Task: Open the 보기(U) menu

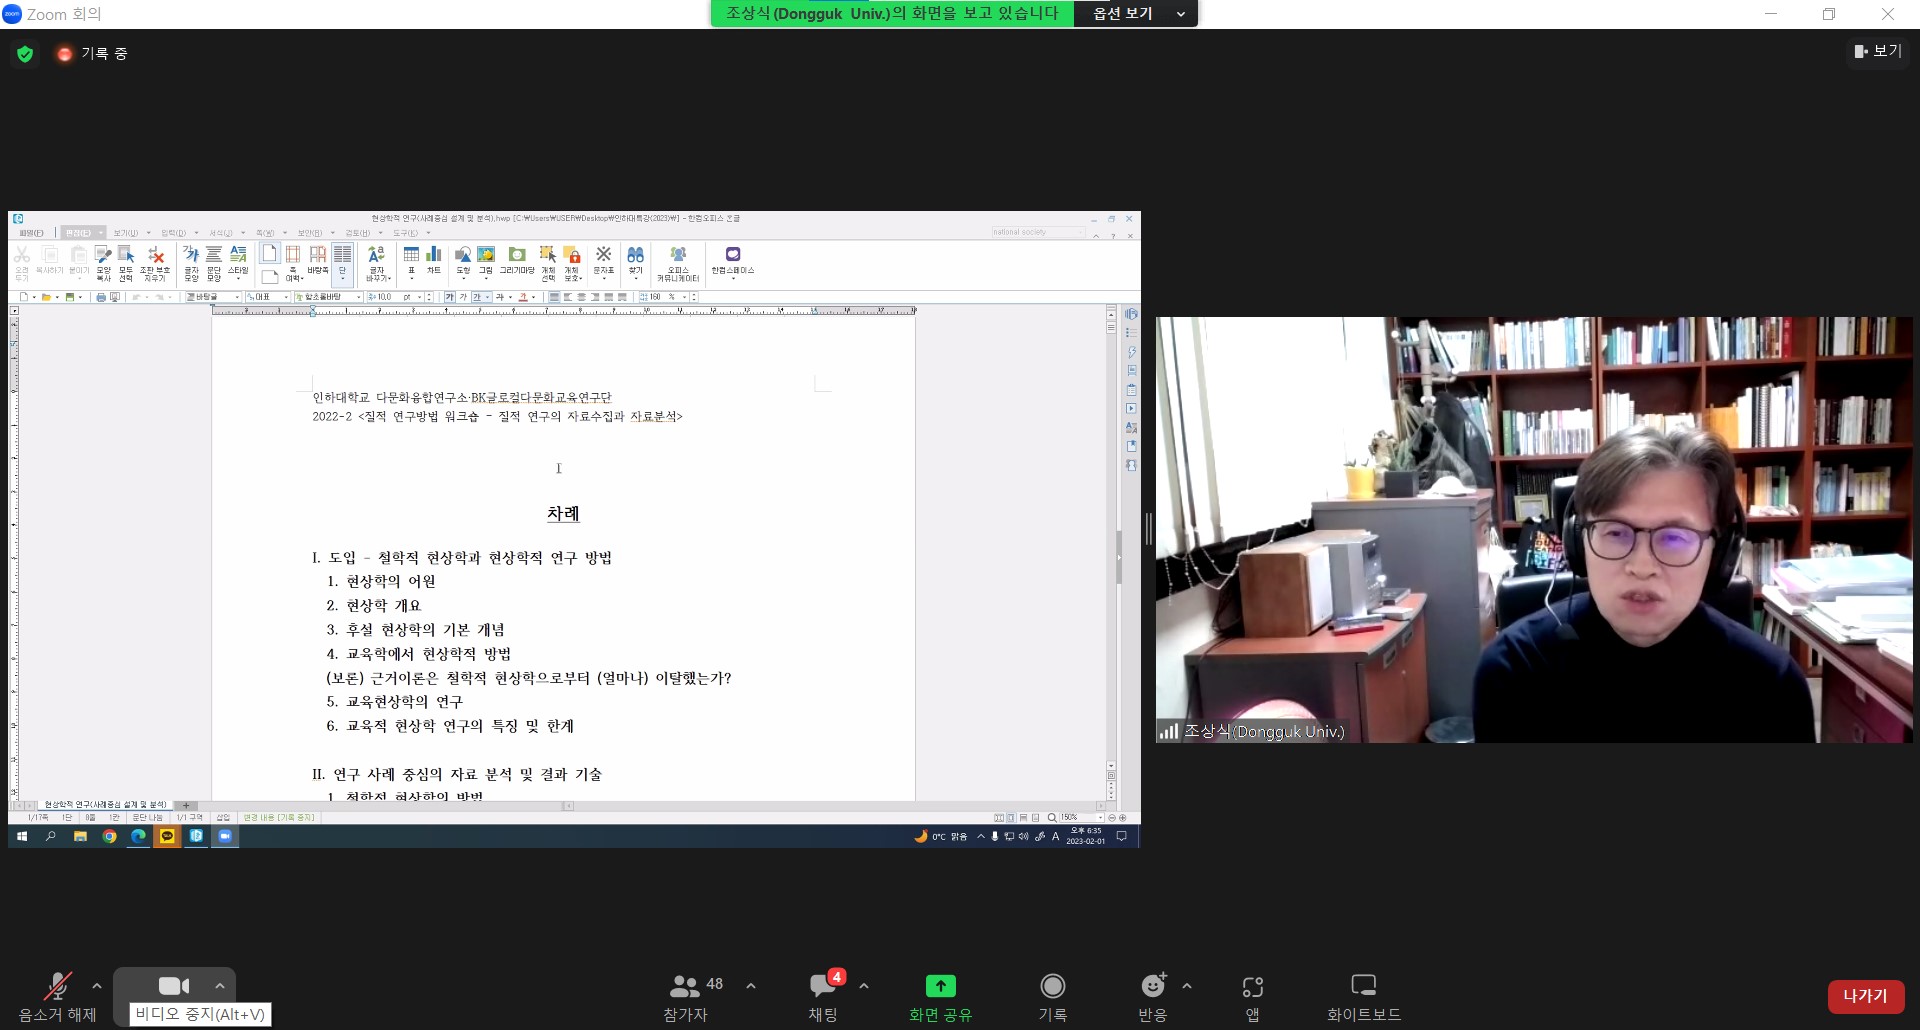Action: 125,233
